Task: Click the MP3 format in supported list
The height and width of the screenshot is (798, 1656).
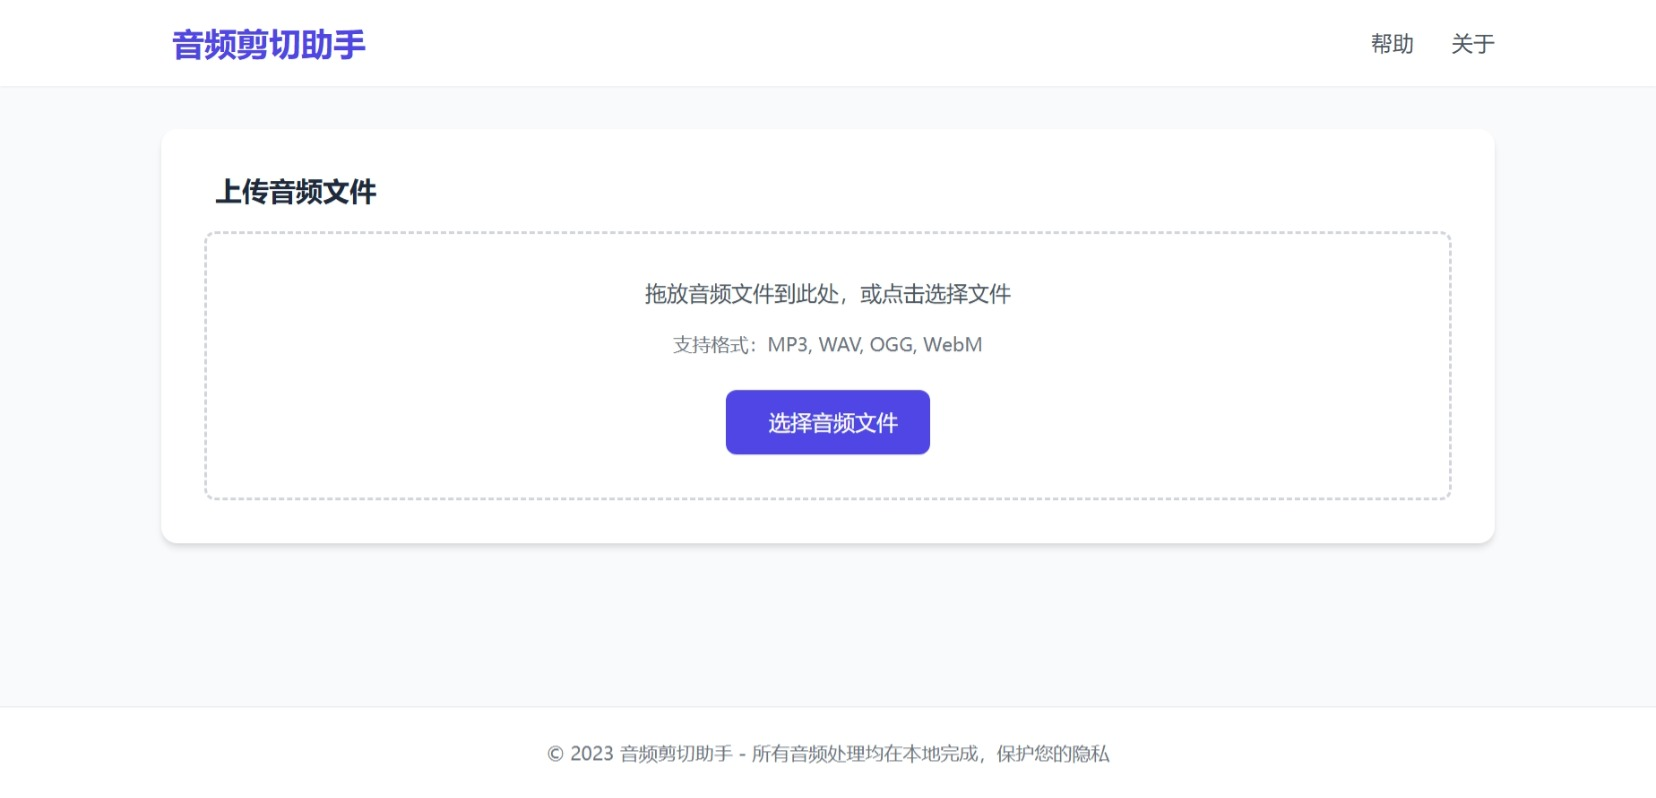Action: click(787, 345)
